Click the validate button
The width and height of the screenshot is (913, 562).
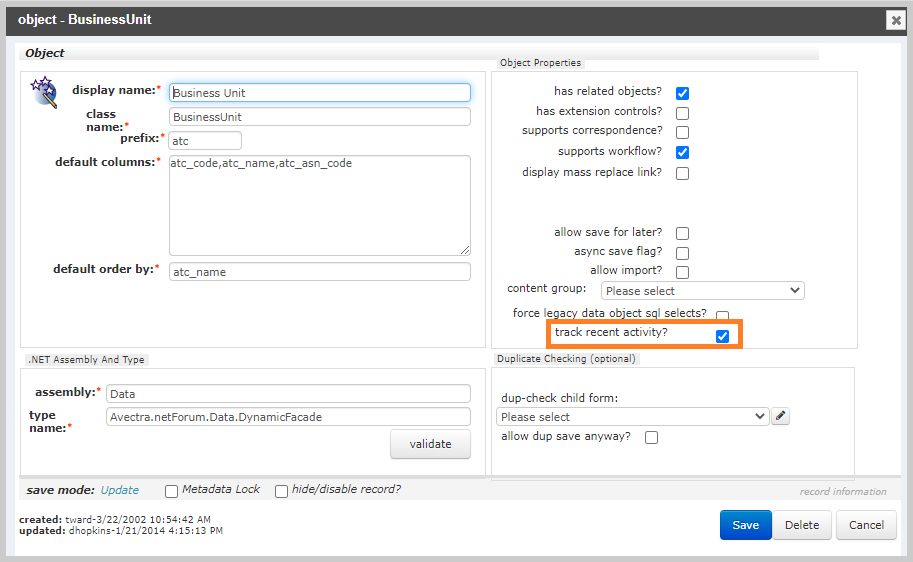tap(430, 444)
